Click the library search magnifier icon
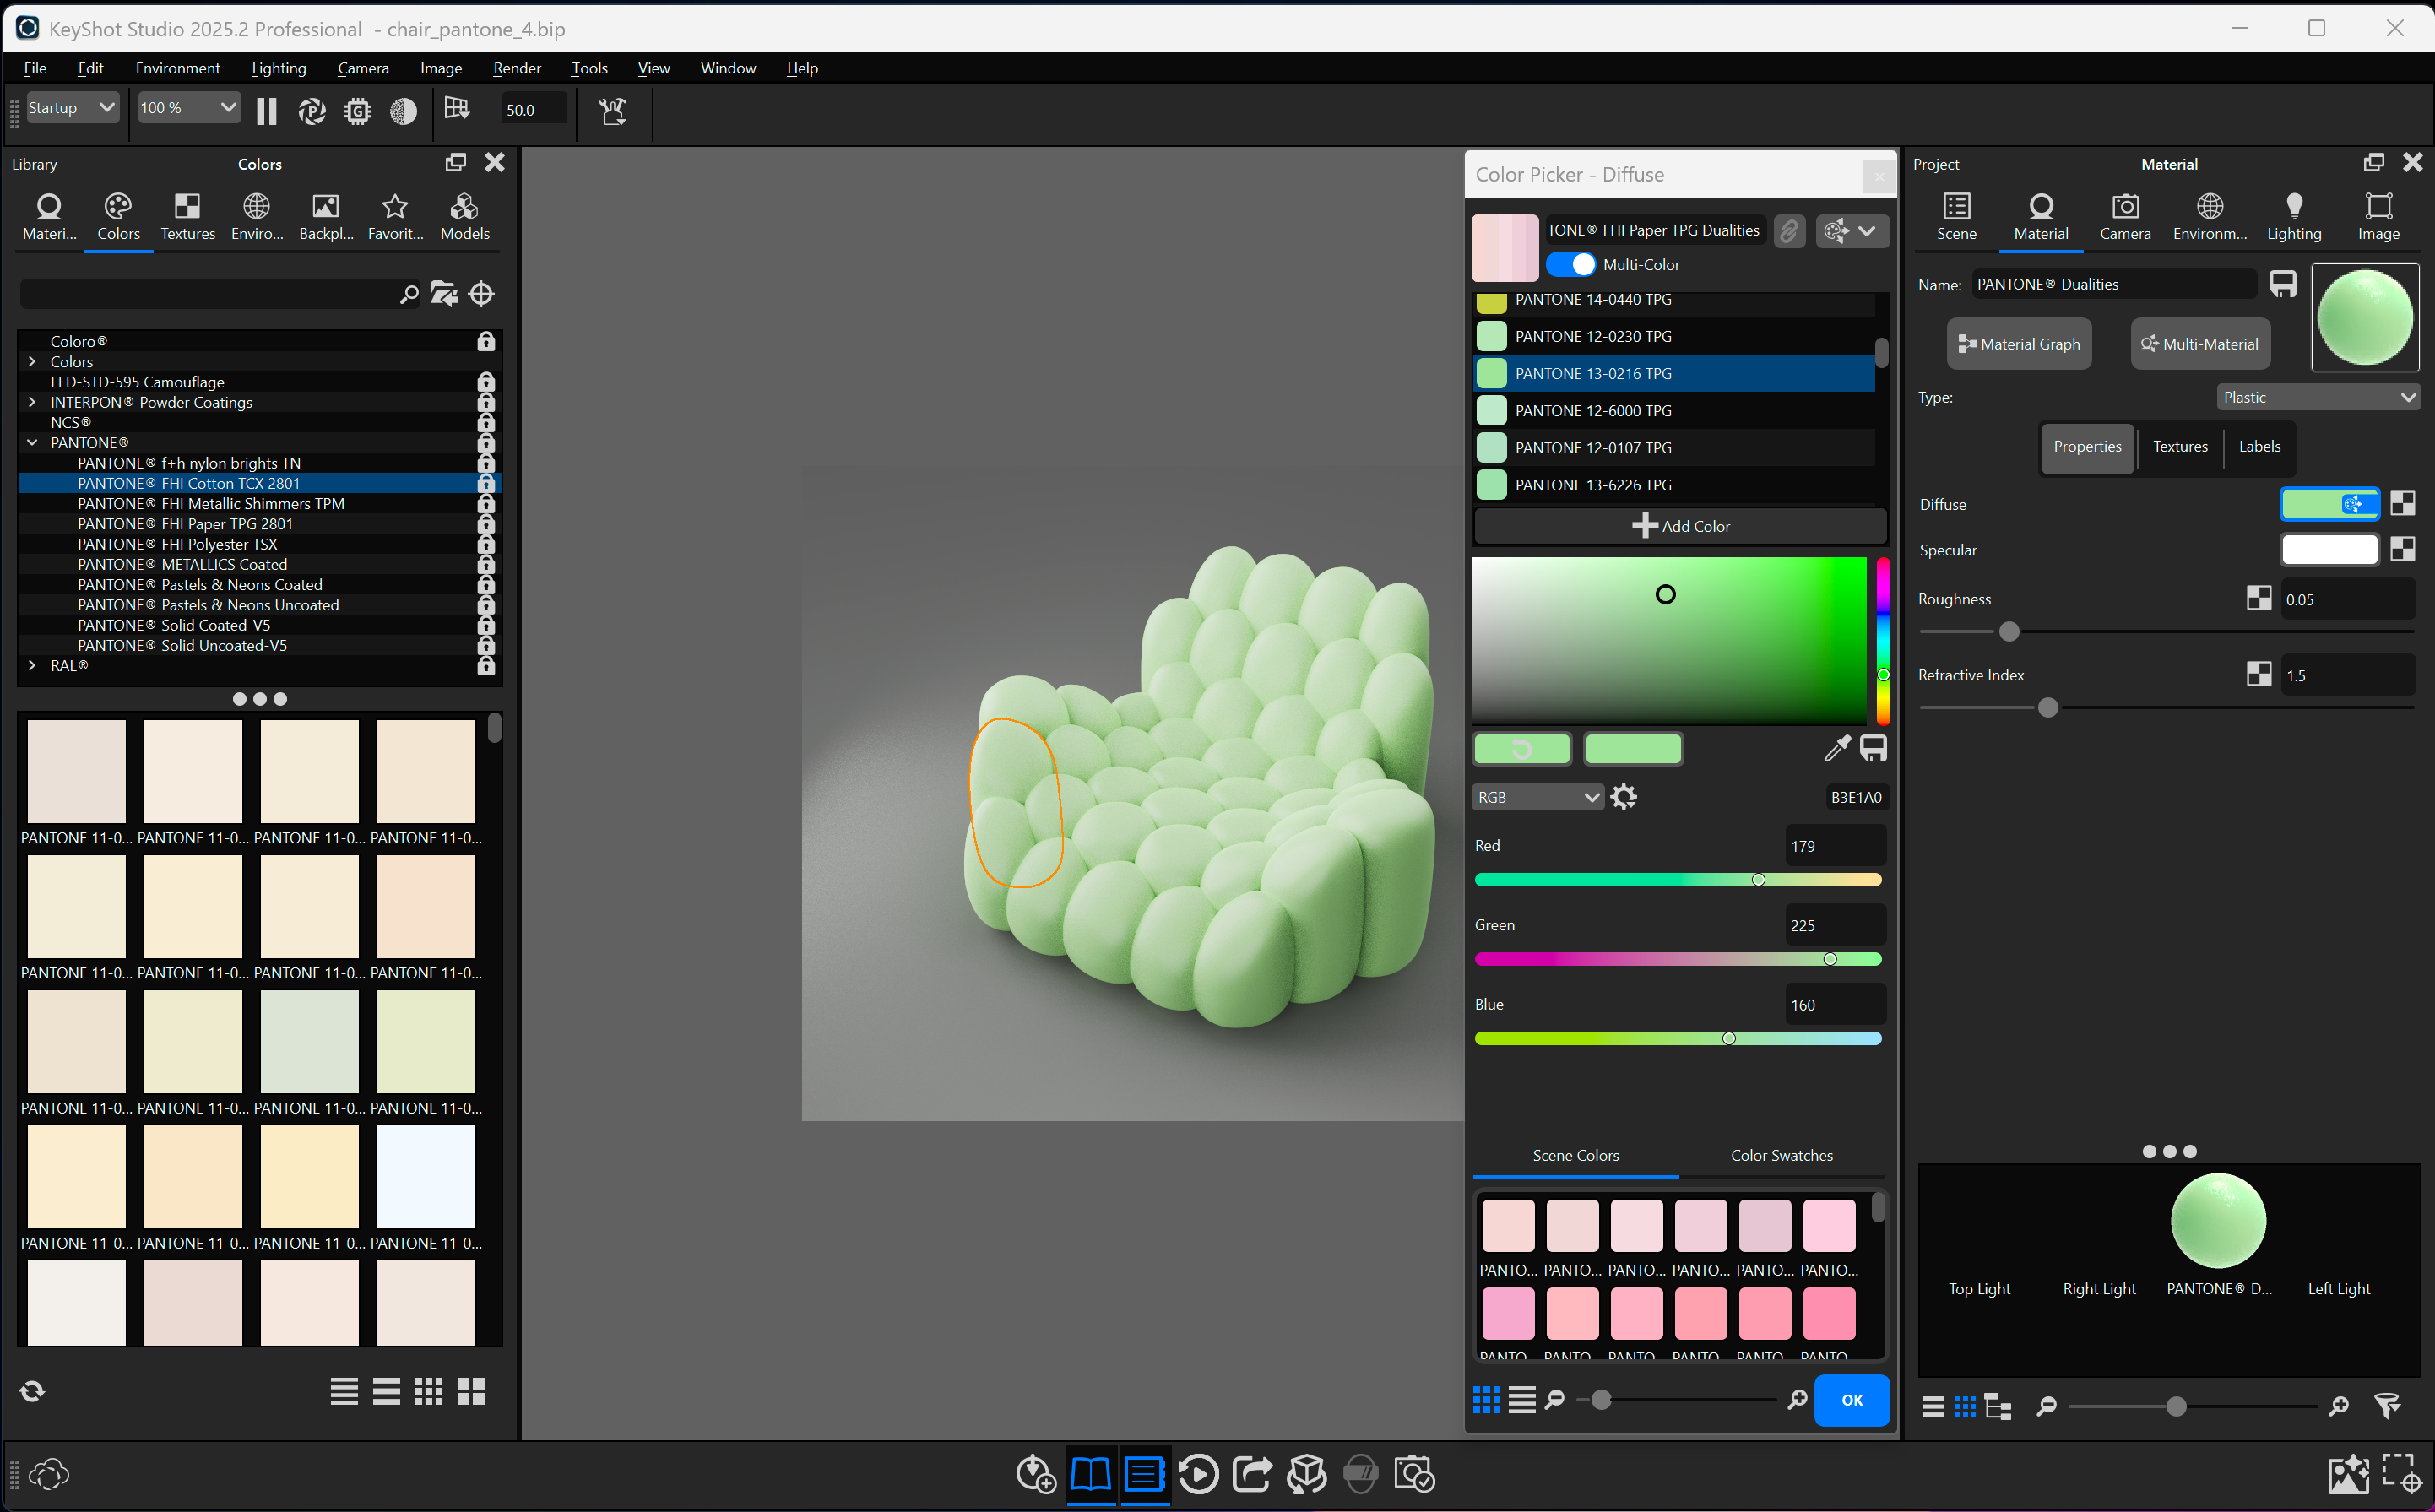Image resolution: width=2435 pixels, height=1512 pixels. click(408, 294)
